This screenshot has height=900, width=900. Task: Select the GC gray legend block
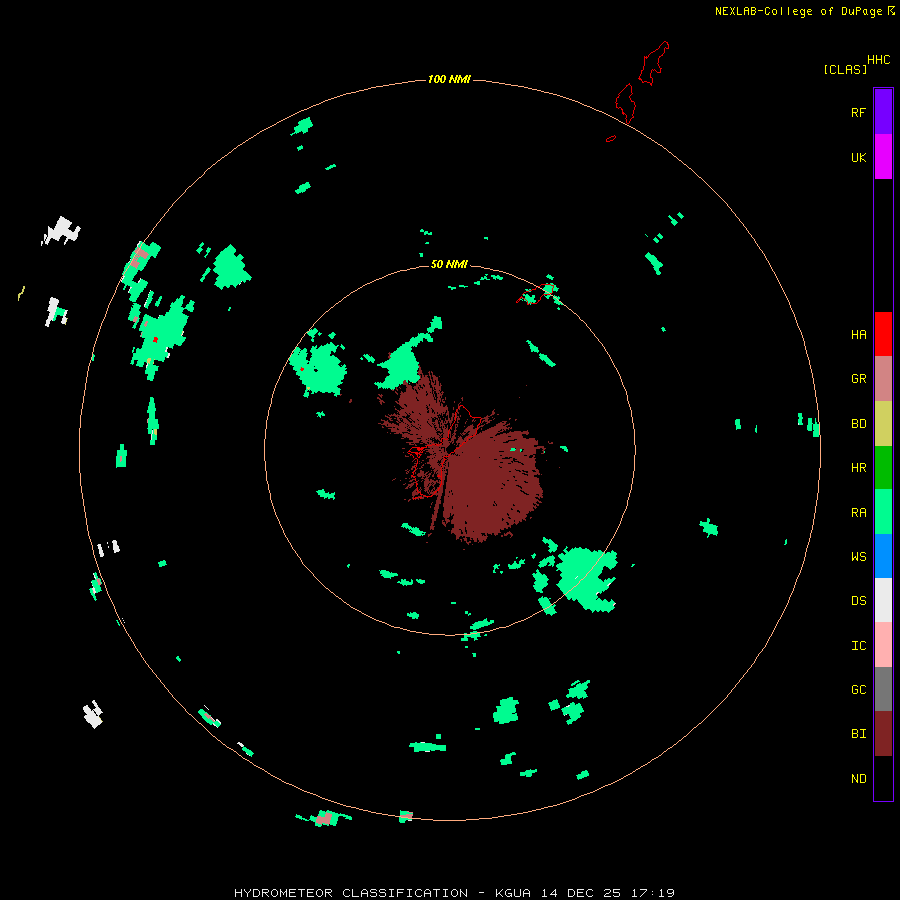[x=883, y=689]
